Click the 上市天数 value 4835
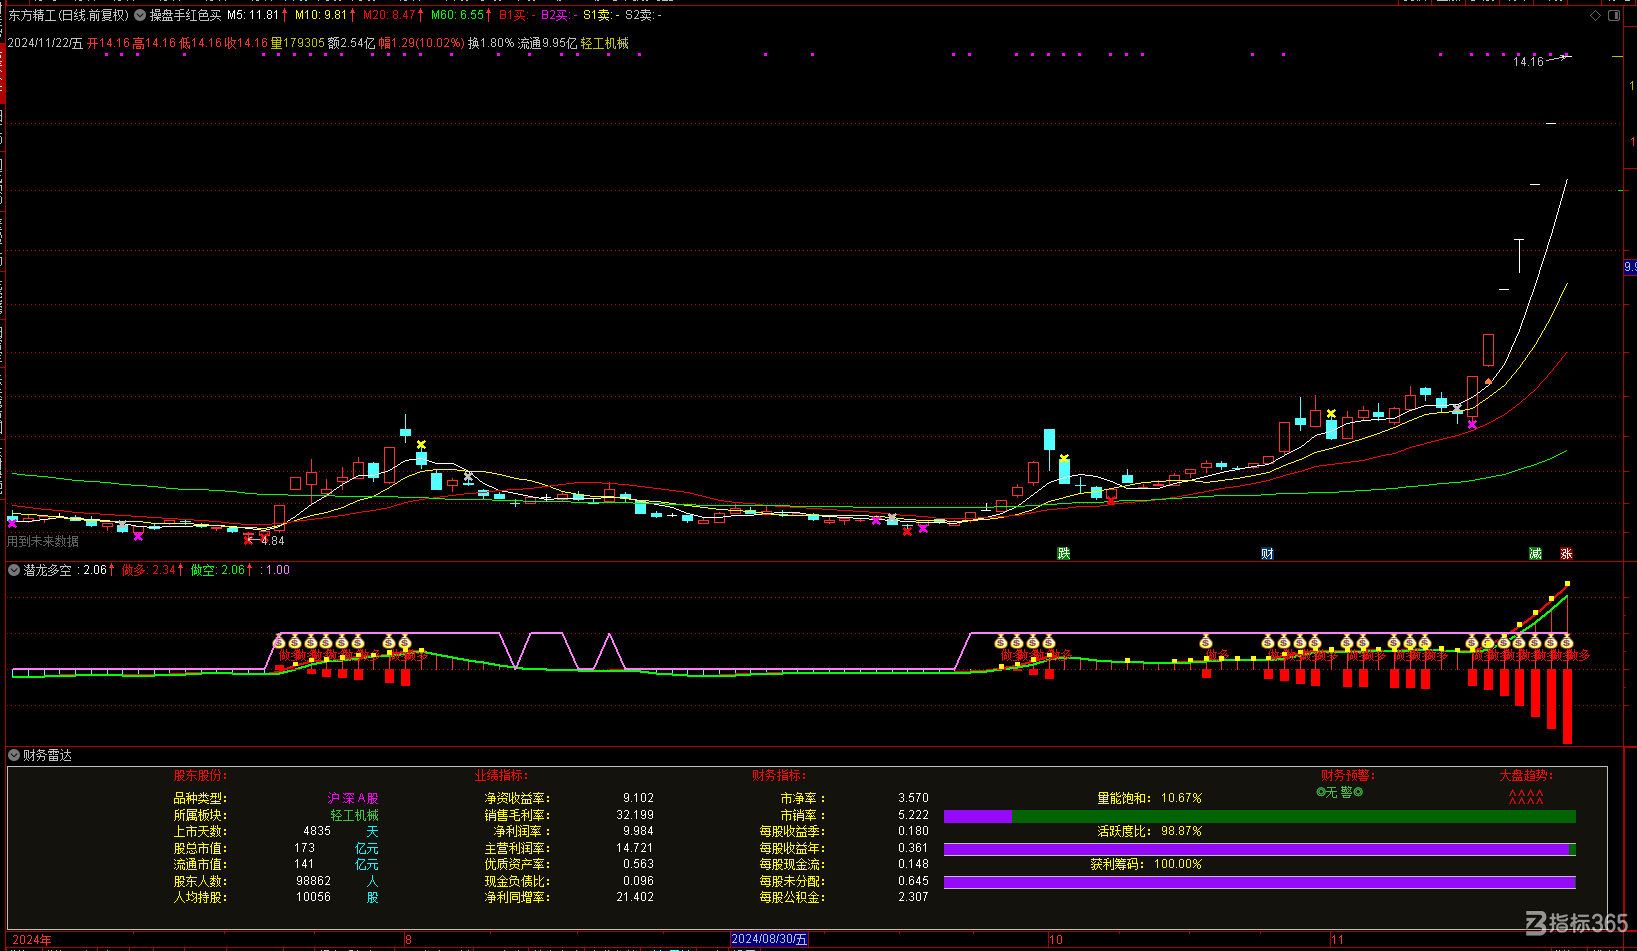This screenshot has width=1637, height=951. (317, 831)
